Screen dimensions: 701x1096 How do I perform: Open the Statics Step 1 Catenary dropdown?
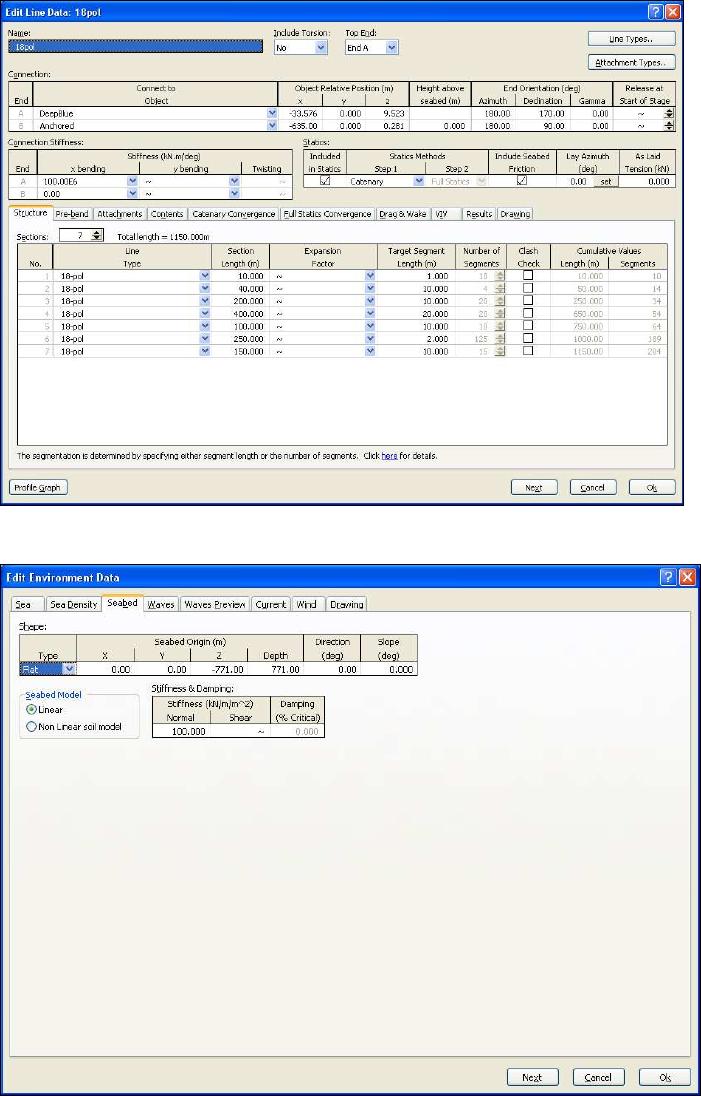418,181
